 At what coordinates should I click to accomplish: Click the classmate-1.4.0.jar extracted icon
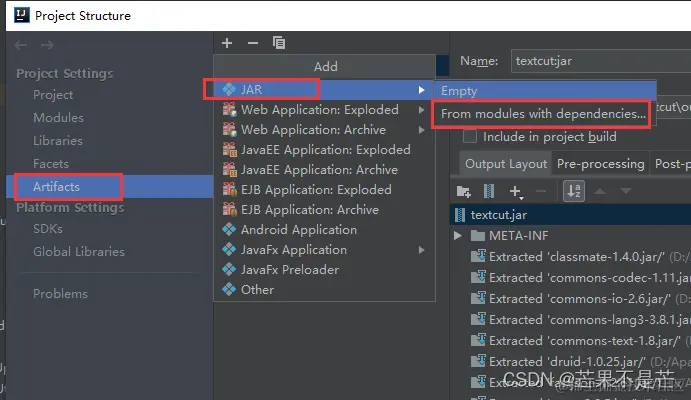pyautogui.click(x=478, y=256)
